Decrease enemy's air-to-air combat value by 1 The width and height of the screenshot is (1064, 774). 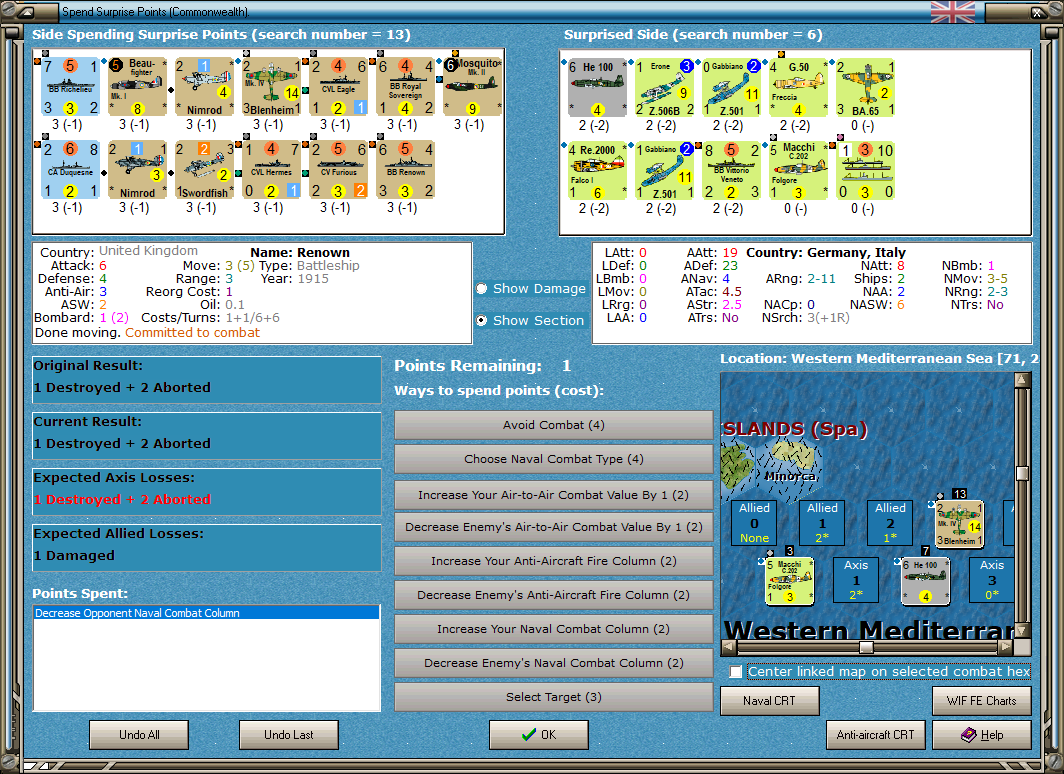[x=554, y=527]
